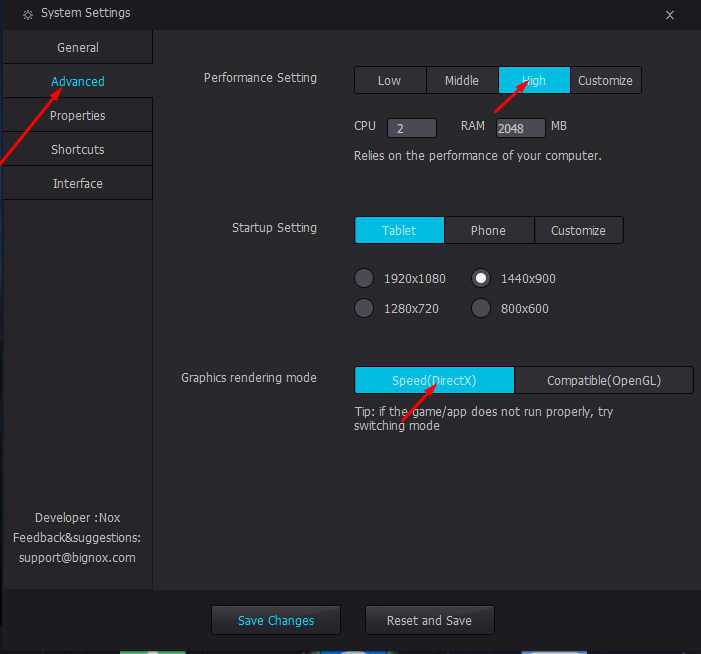This screenshot has width=701, height=654.
Task: Set performance to Low
Action: tap(390, 80)
